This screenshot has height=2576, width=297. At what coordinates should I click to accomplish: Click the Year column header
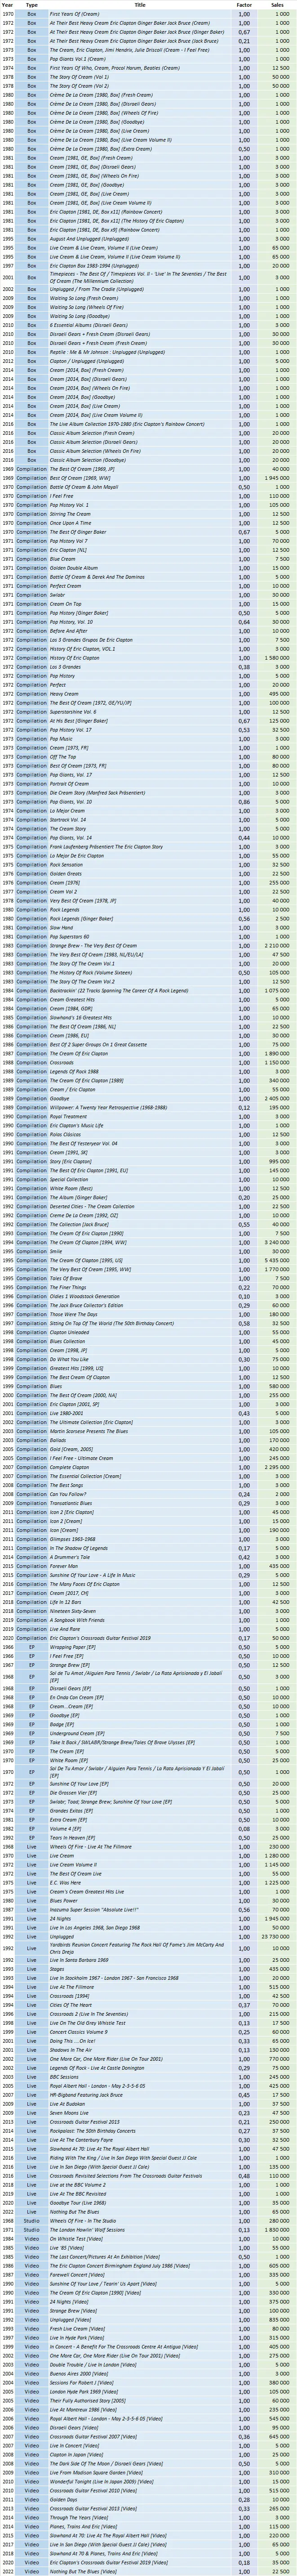point(8,5)
